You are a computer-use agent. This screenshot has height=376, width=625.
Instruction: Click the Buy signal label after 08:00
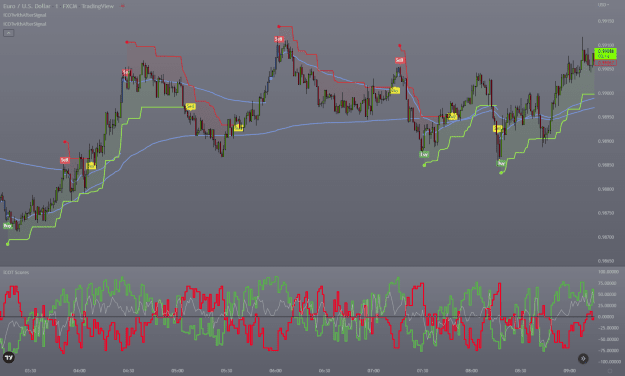(x=501, y=163)
